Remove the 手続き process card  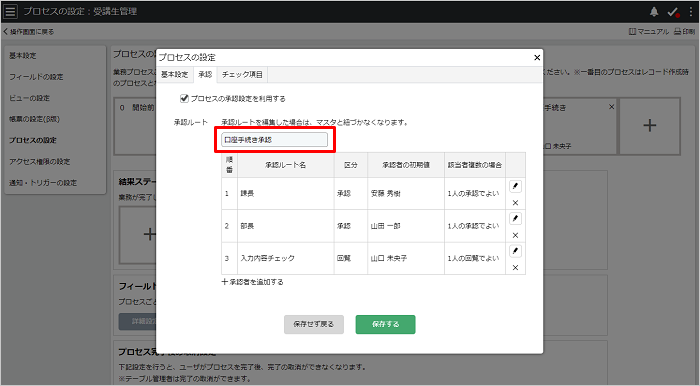pyautogui.click(x=612, y=107)
